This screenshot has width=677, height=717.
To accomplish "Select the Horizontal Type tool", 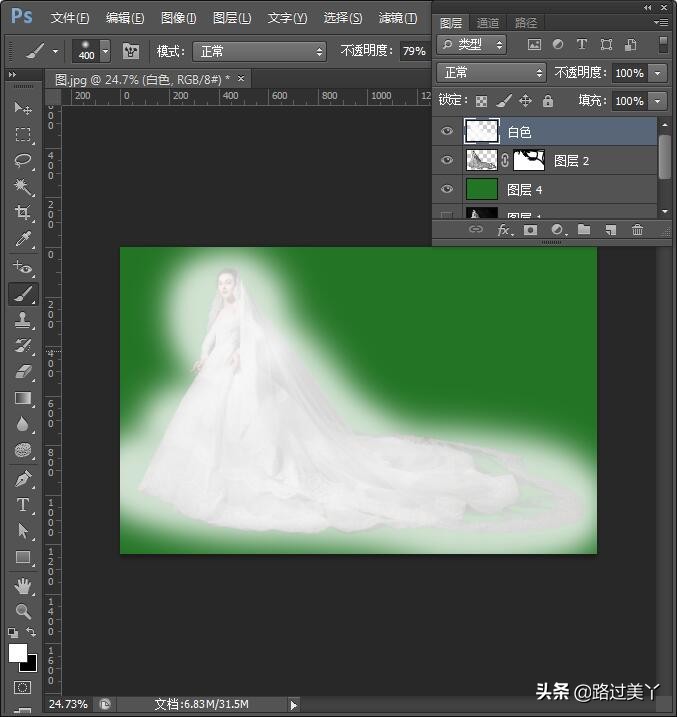I will pos(22,505).
